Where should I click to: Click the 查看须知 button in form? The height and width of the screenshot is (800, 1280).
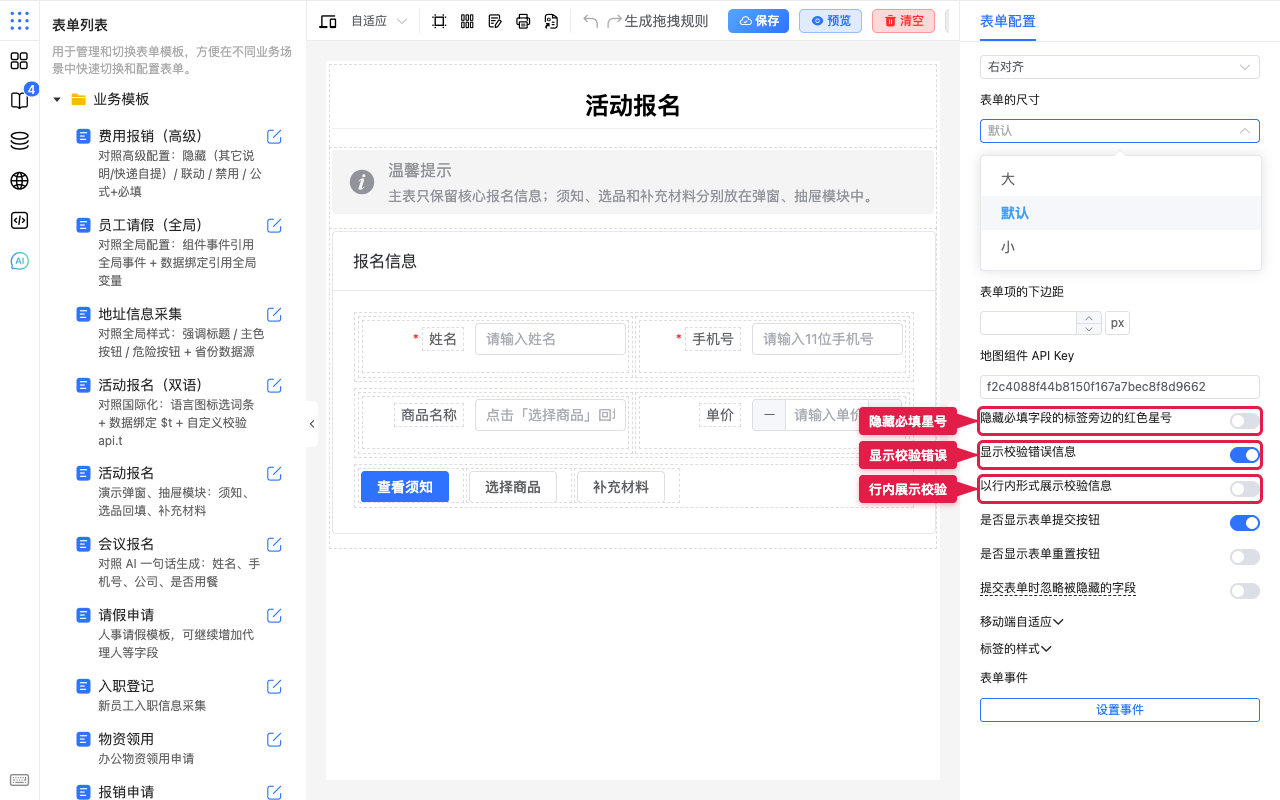[405, 487]
